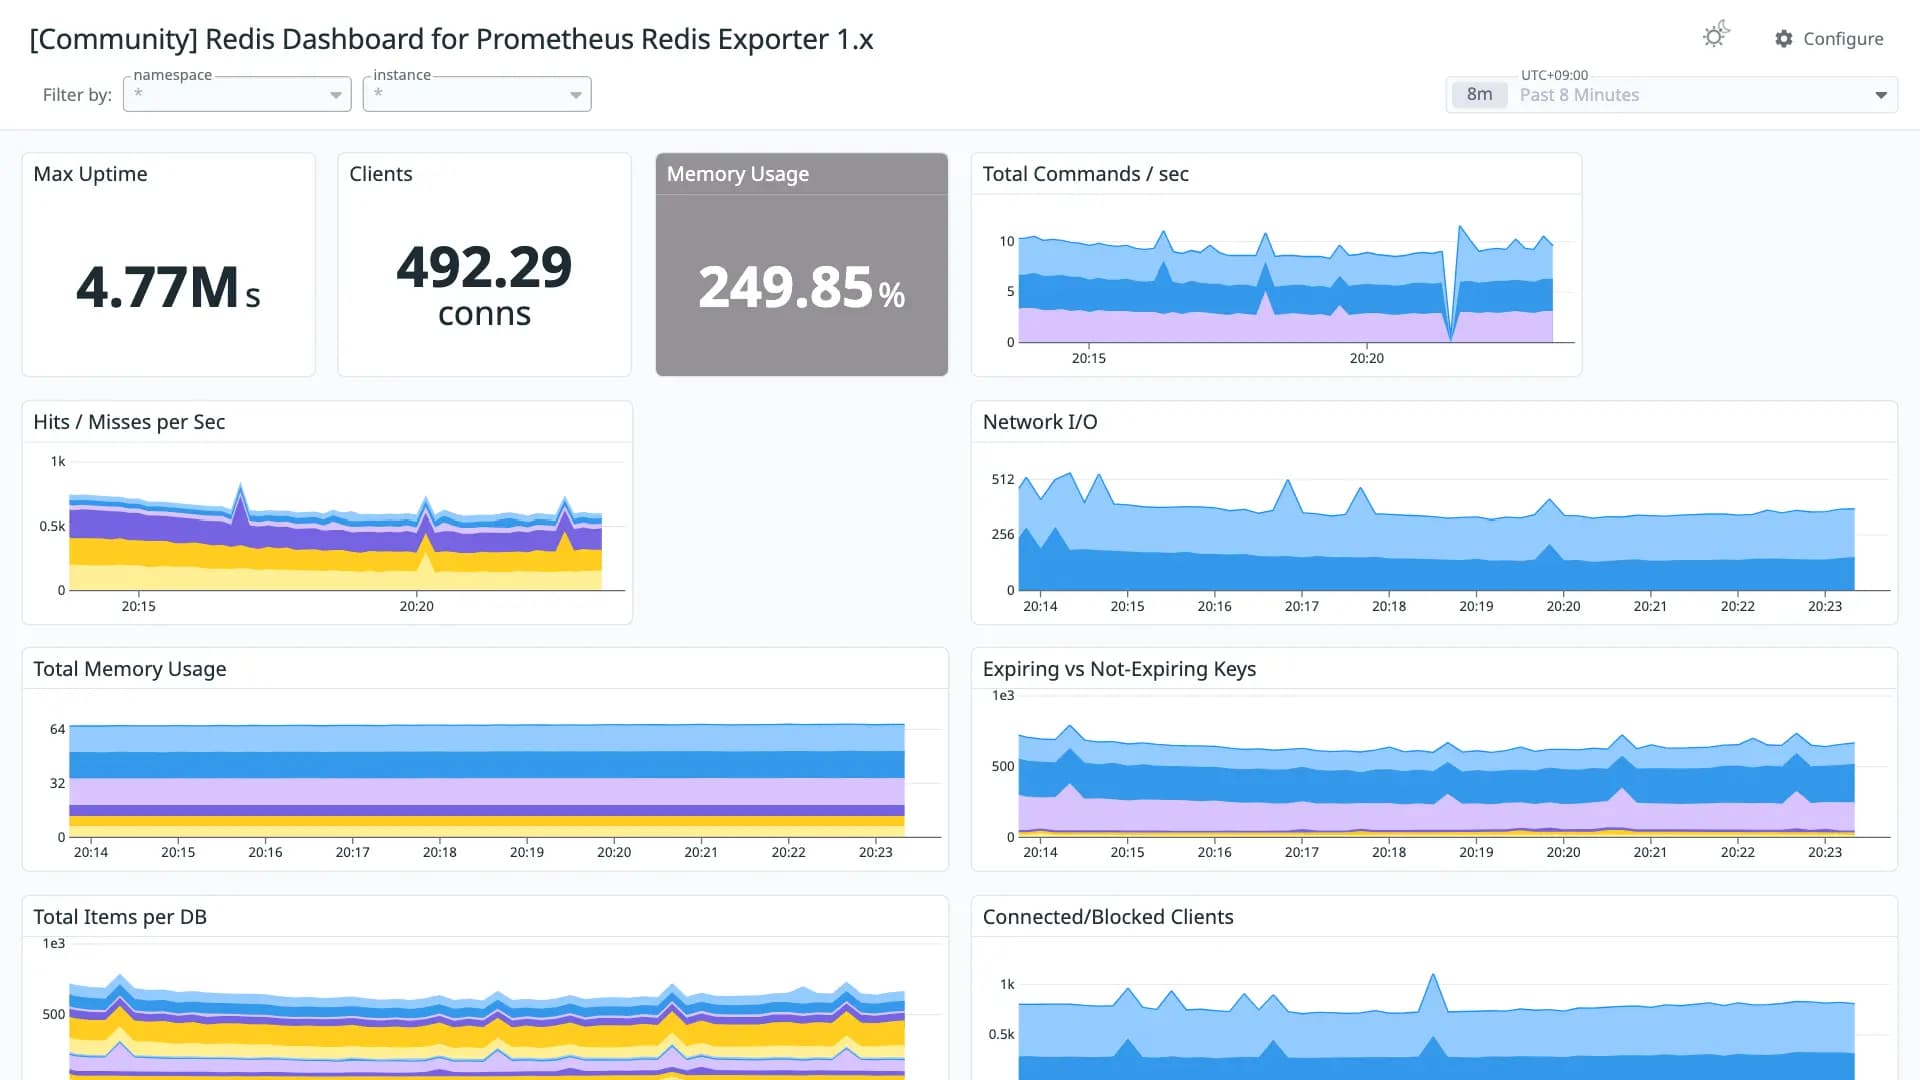
Task: Click the Total Items per DB title
Action: pos(120,917)
